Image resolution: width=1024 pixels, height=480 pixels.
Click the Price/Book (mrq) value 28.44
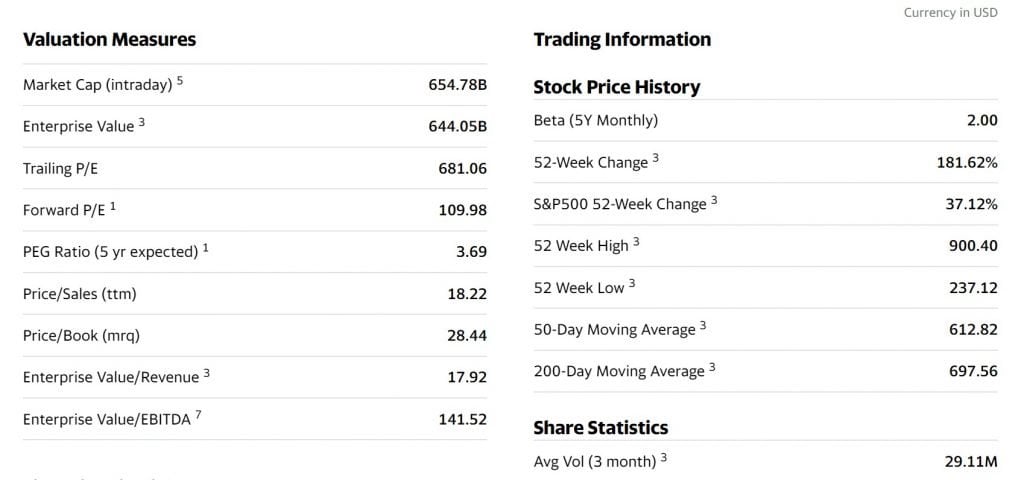pos(467,336)
